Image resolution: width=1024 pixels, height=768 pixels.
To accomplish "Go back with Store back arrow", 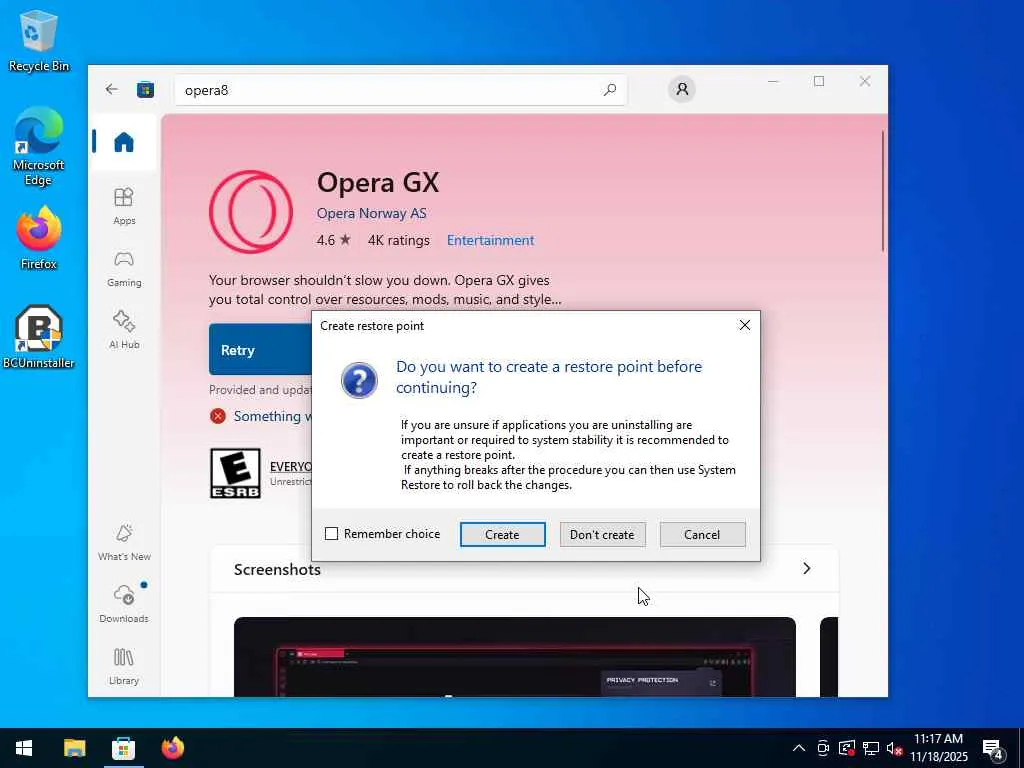I will 112,89.
